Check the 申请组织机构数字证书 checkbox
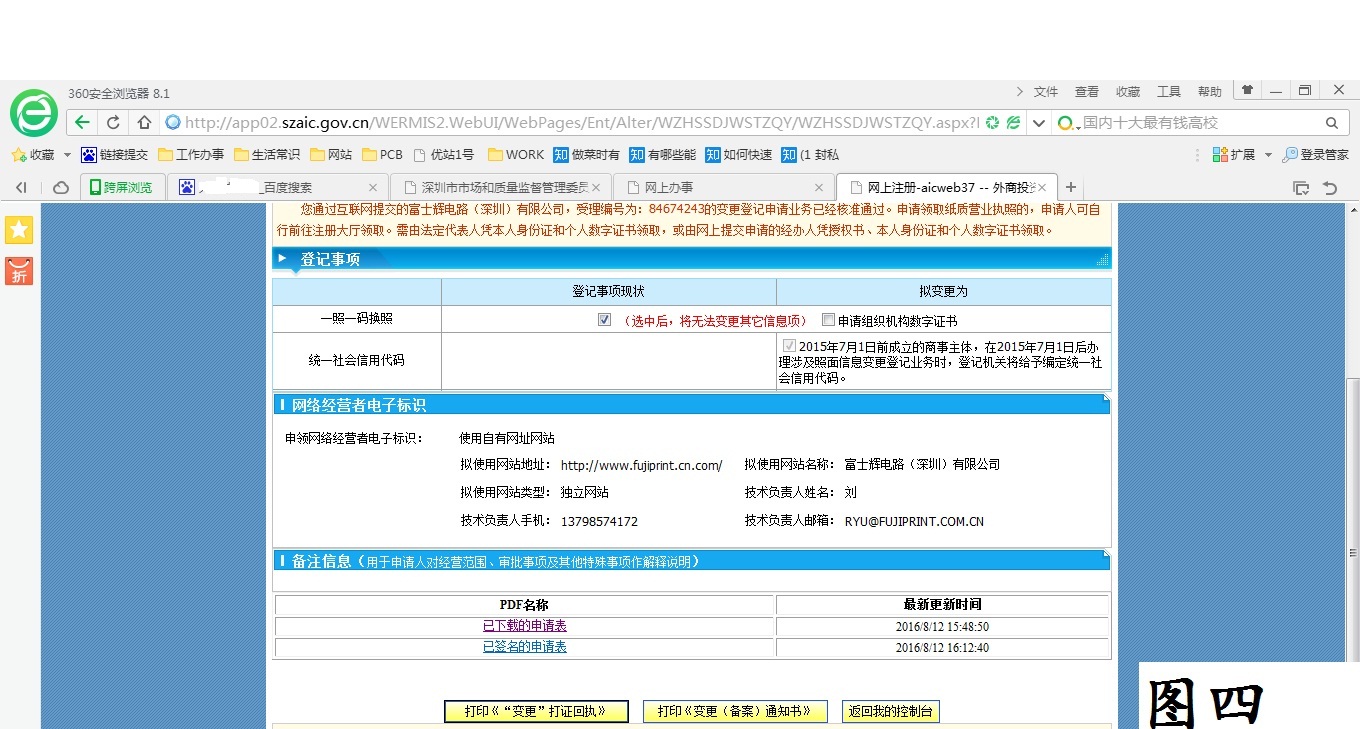The image size is (1360, 729). coord(828,320)
